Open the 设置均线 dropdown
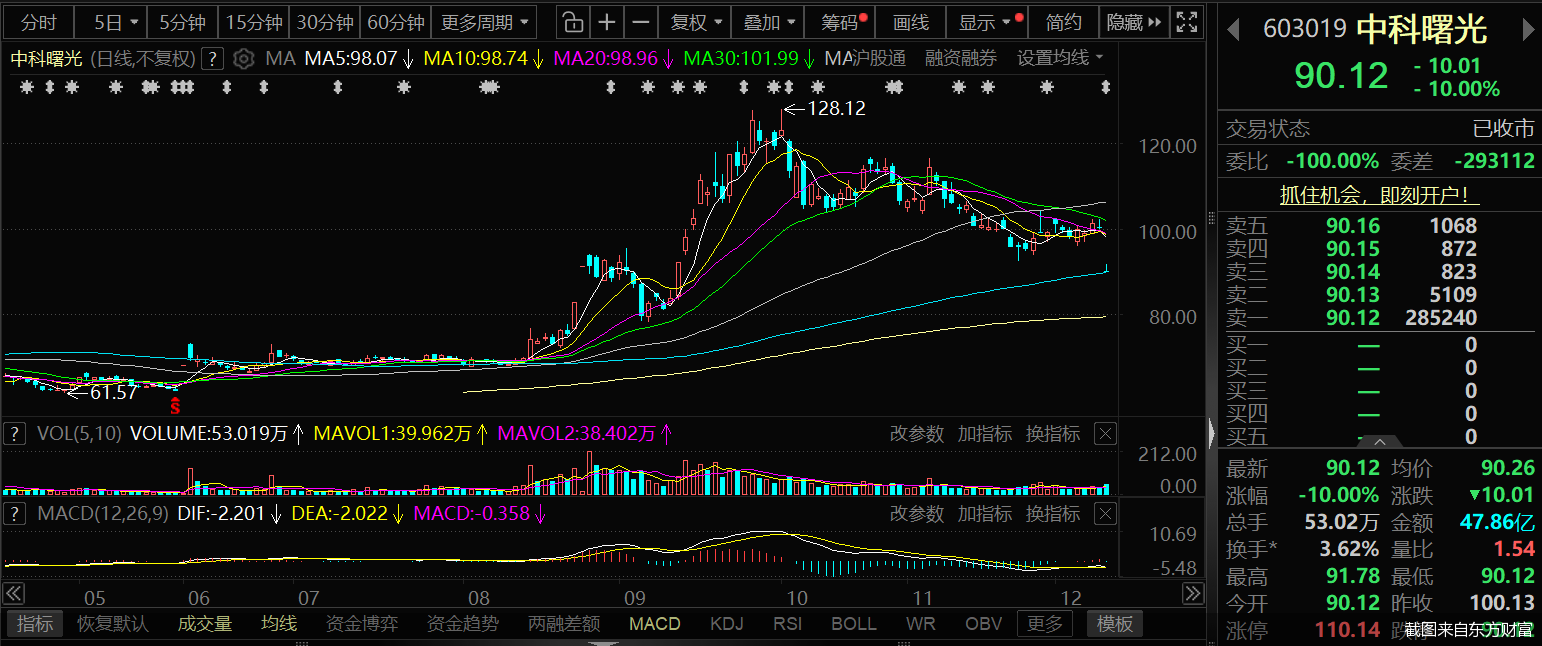The image size is (1542, 646). point(1060,58)
